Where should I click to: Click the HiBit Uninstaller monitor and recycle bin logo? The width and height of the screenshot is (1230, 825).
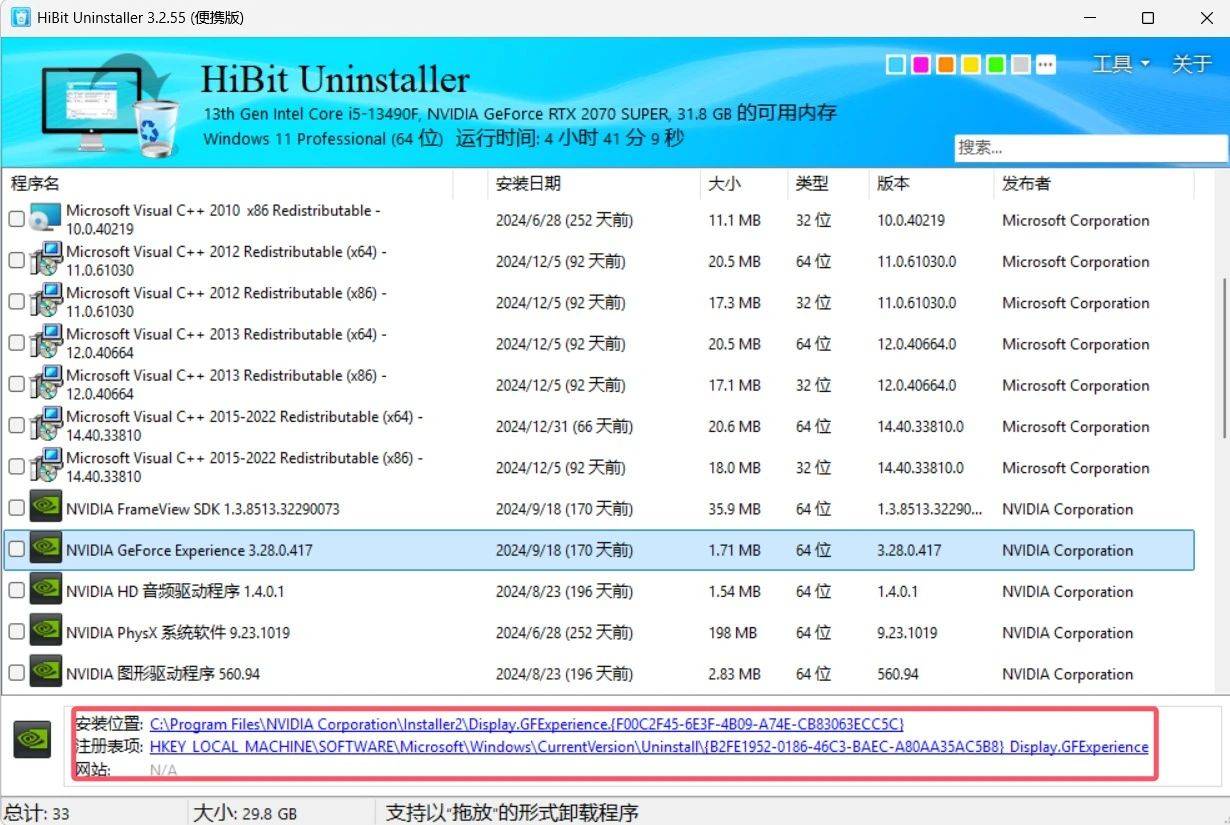point(111,106)
